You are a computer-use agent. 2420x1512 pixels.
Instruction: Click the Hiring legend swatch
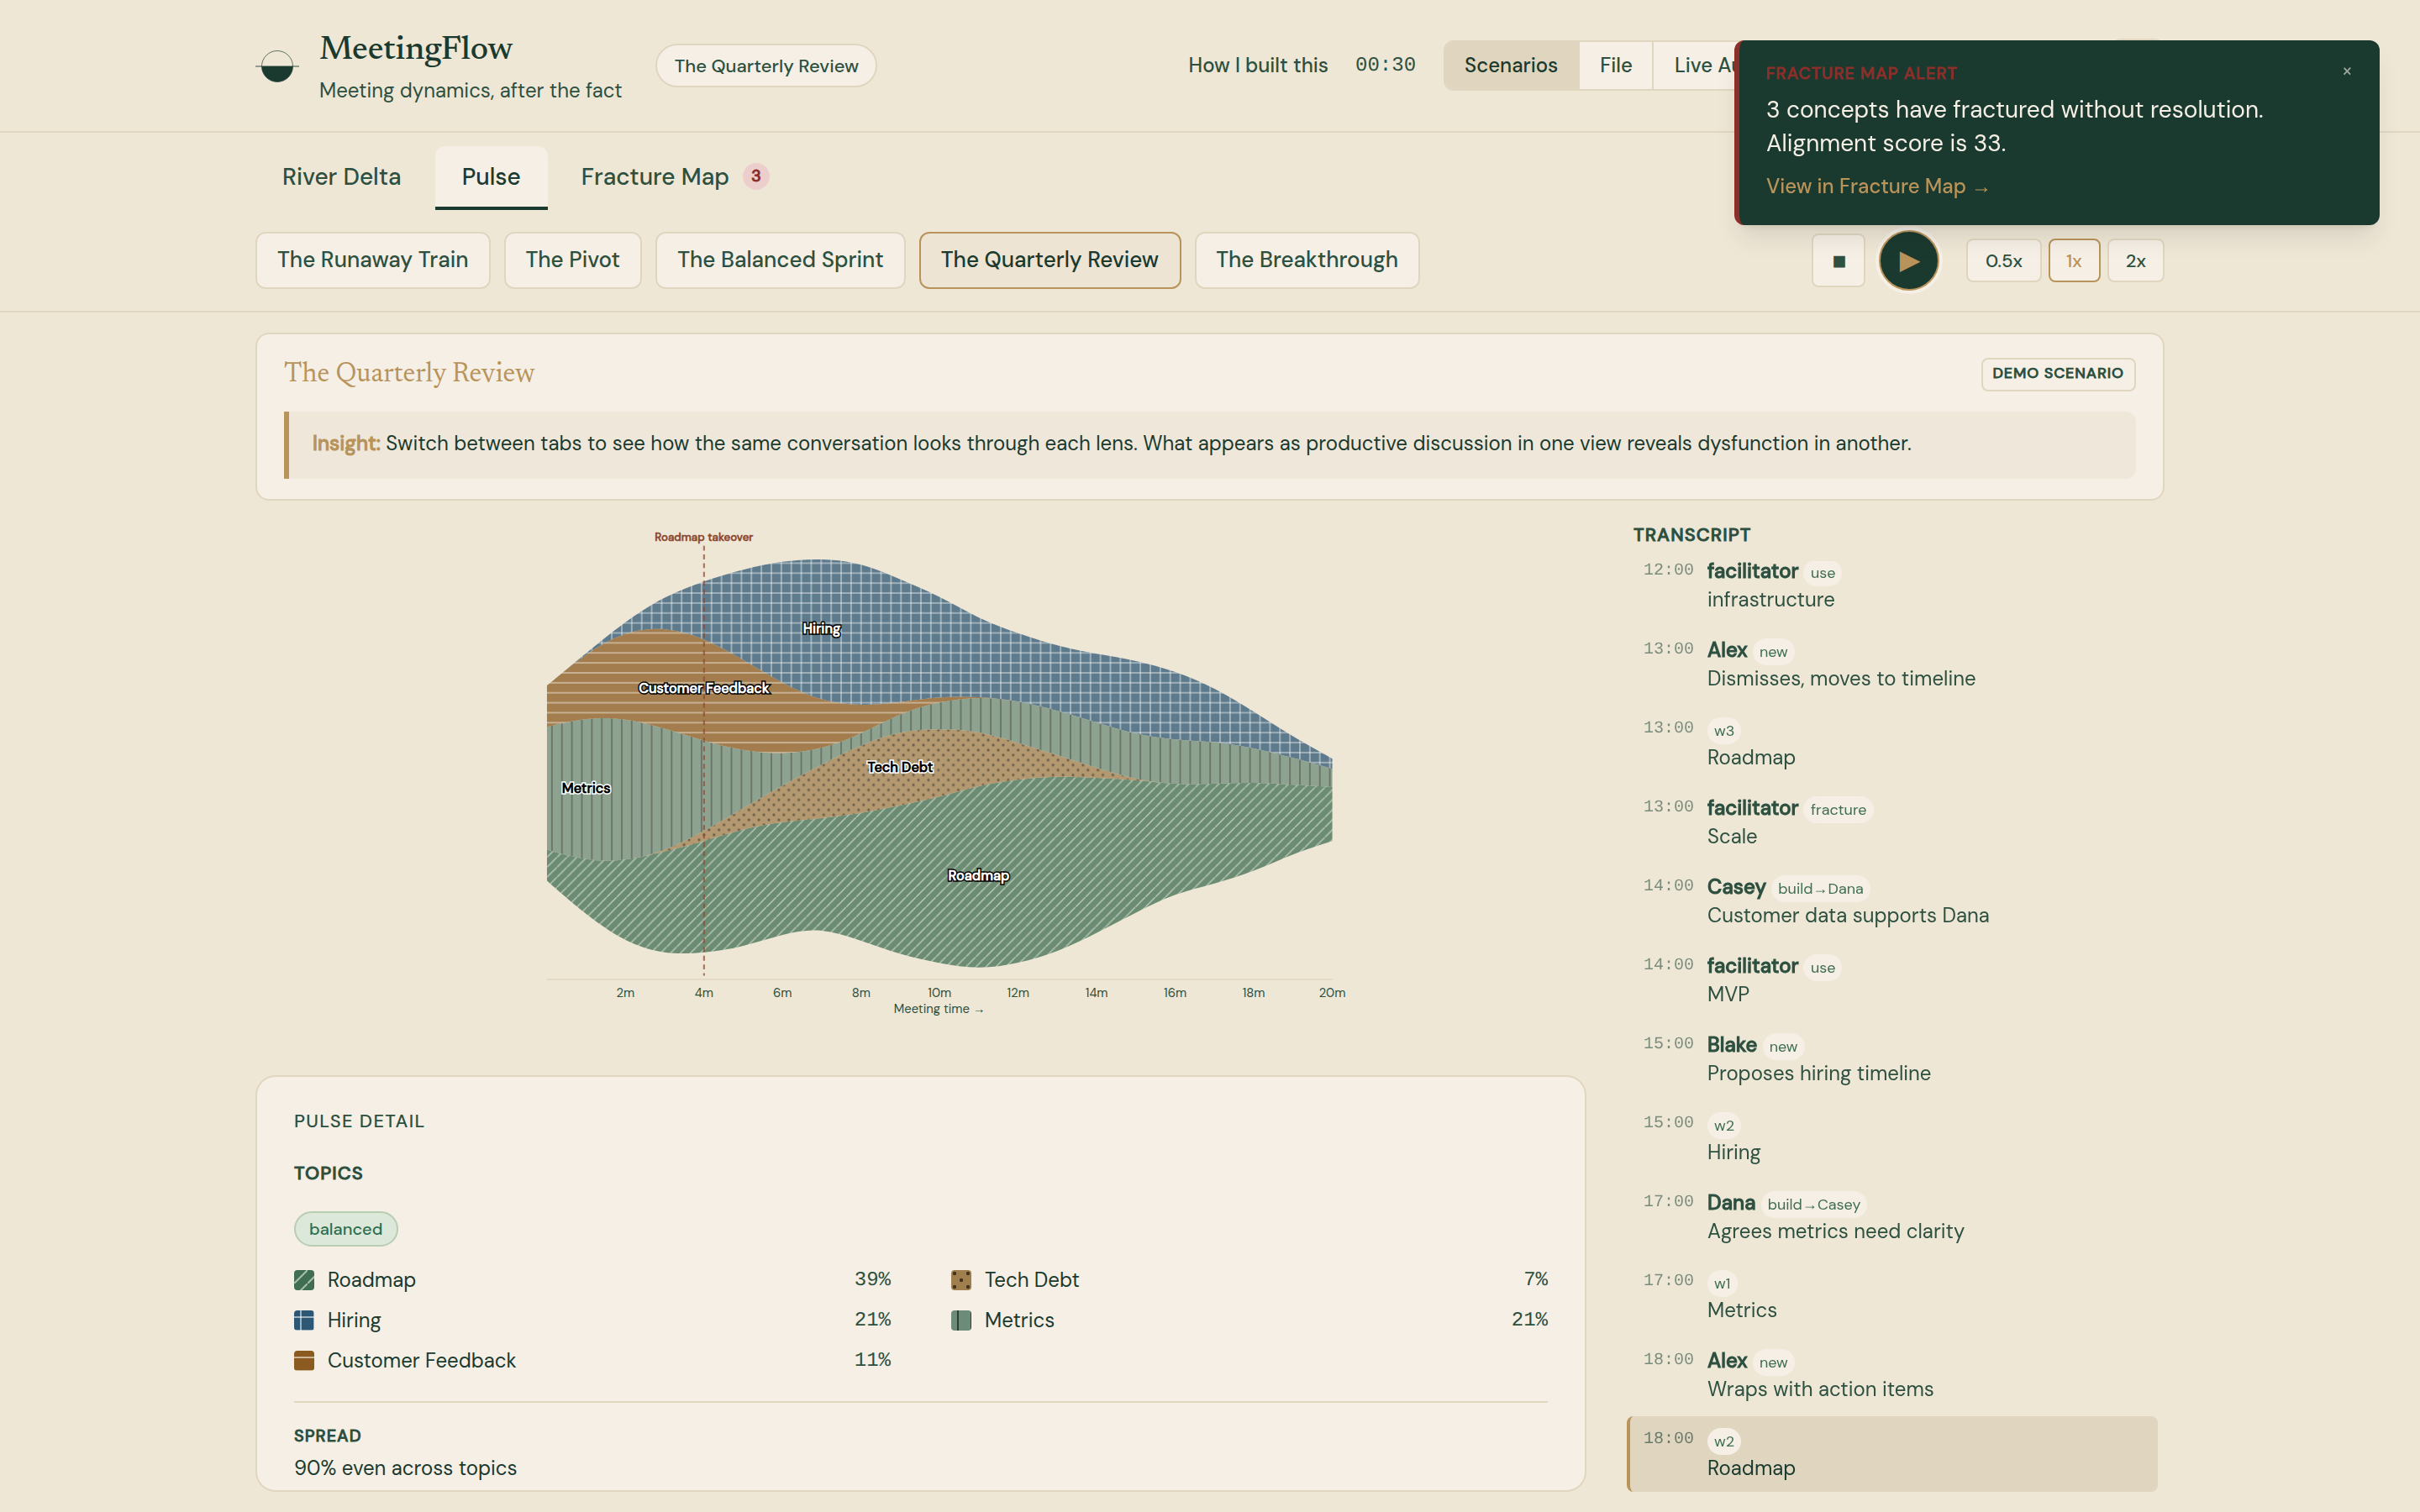(304, 1320)
